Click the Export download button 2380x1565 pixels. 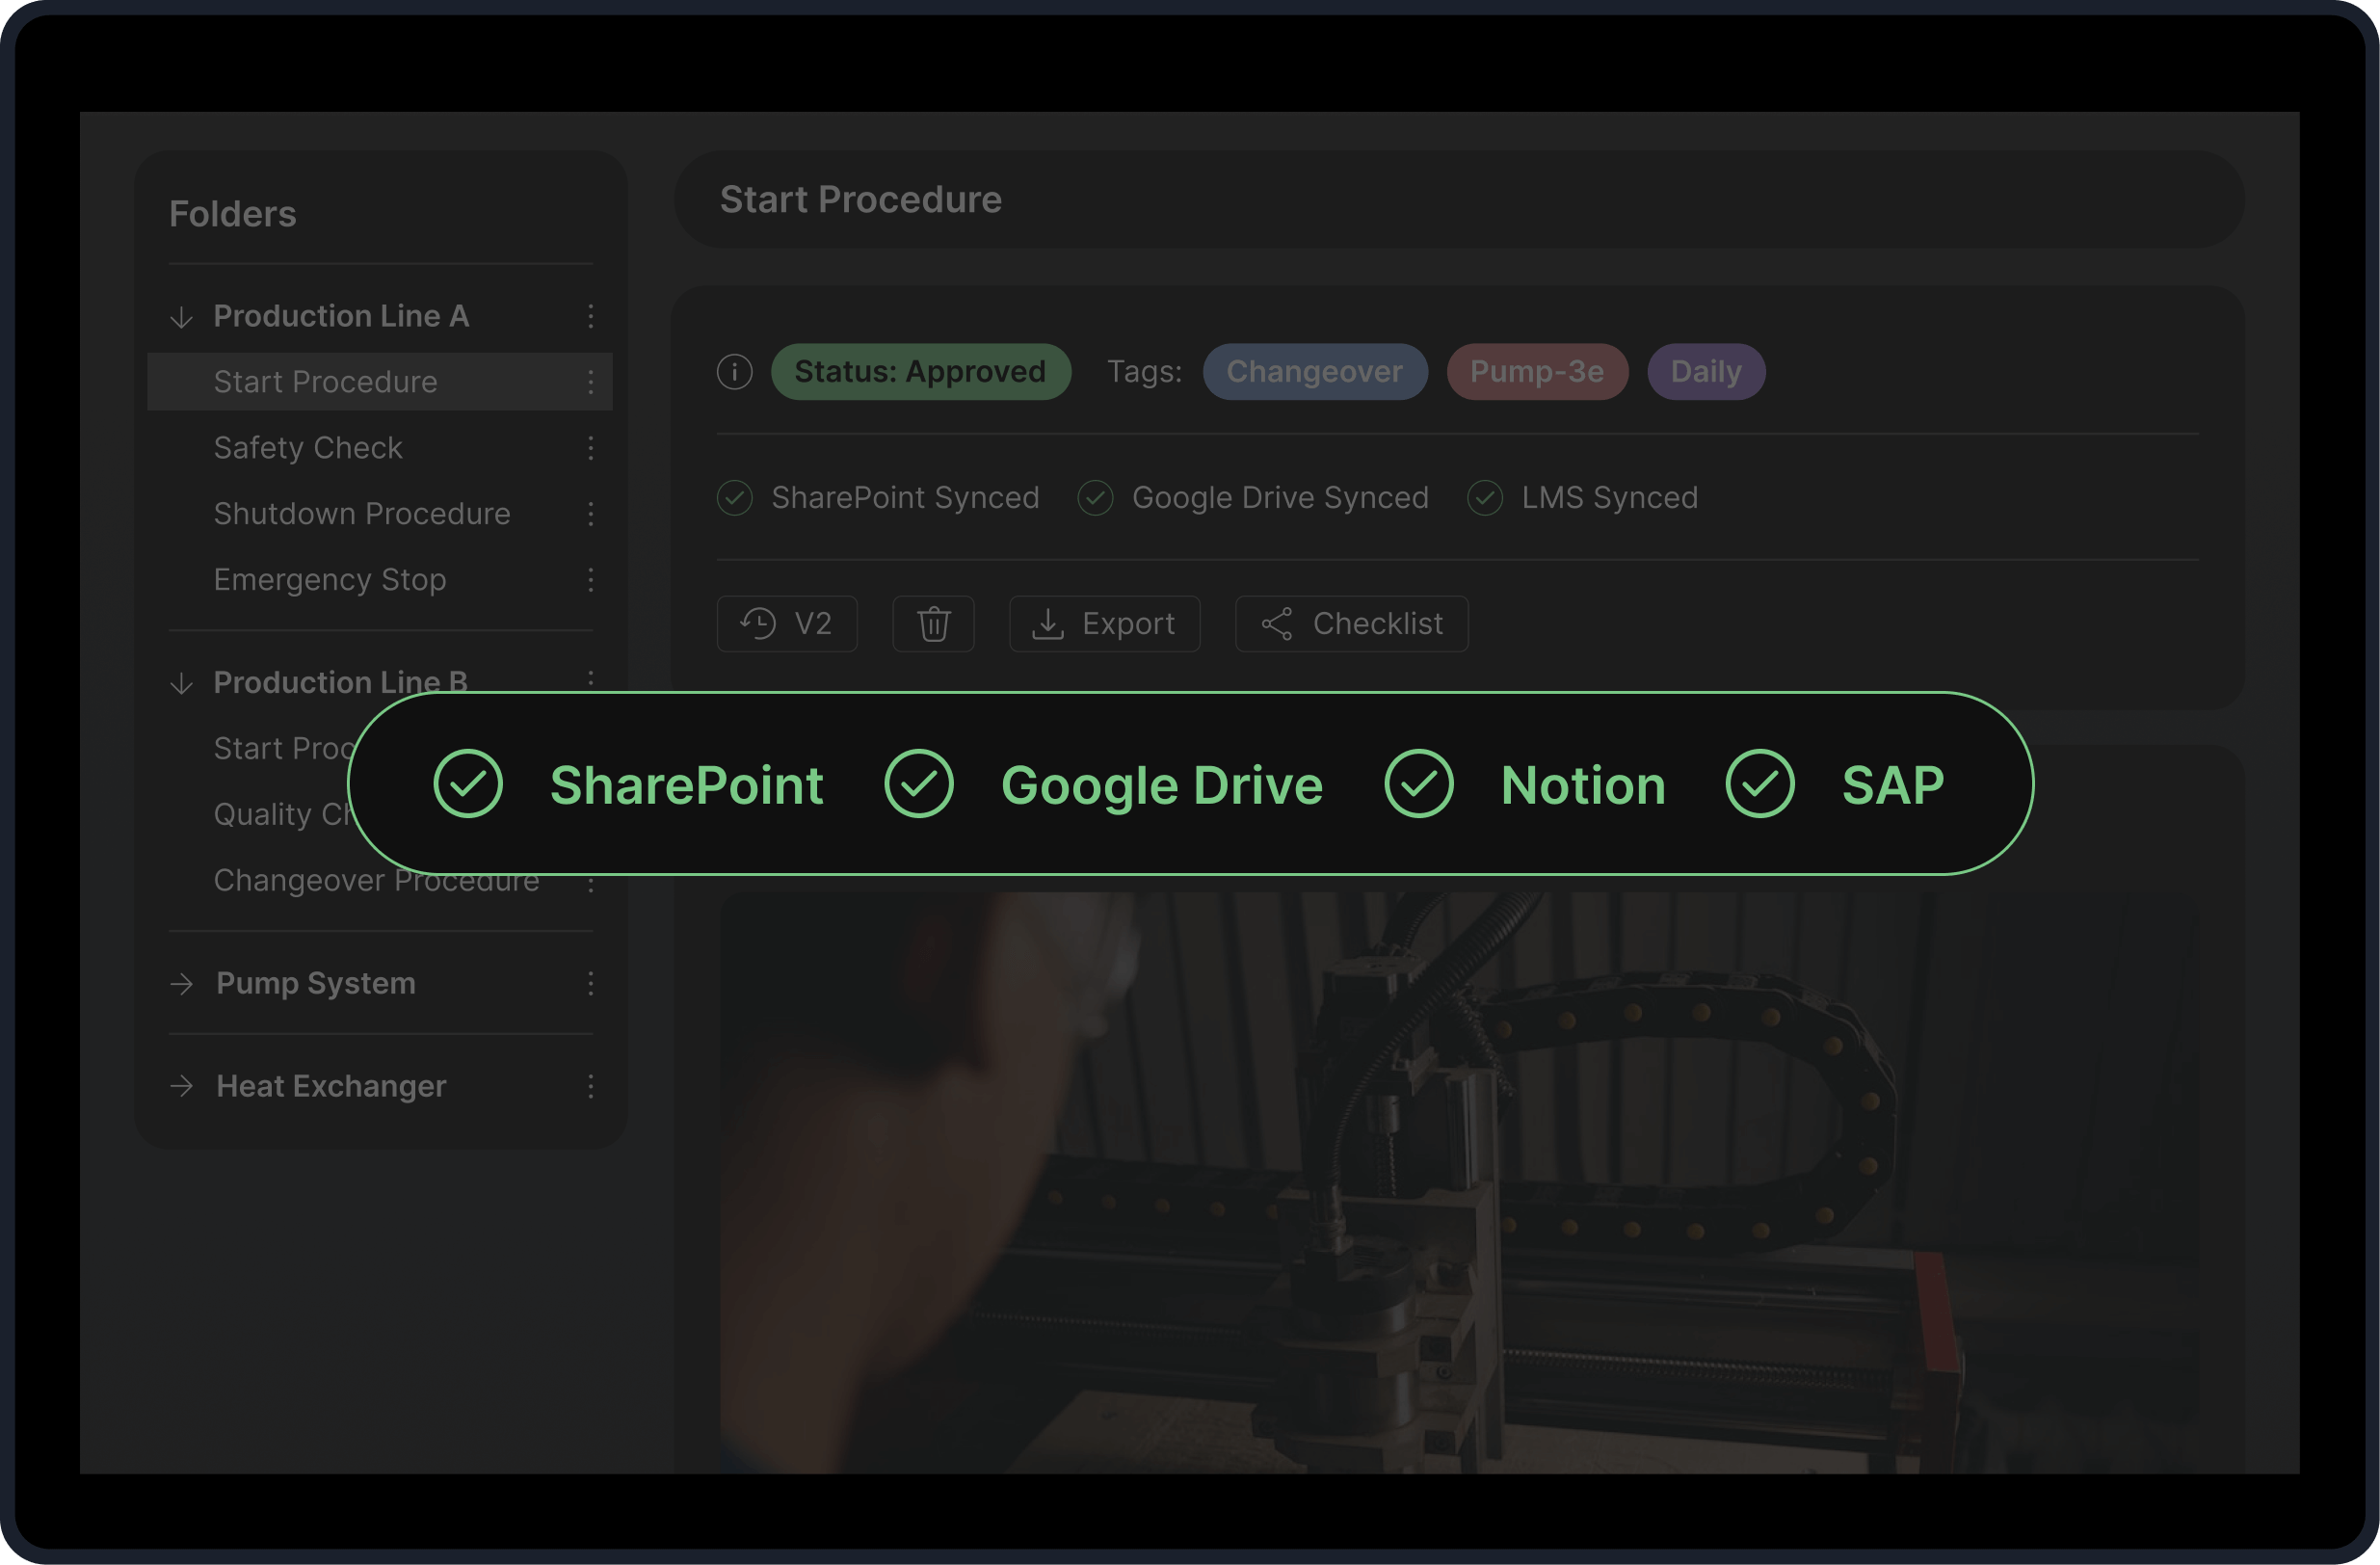tap(1104, 624)
